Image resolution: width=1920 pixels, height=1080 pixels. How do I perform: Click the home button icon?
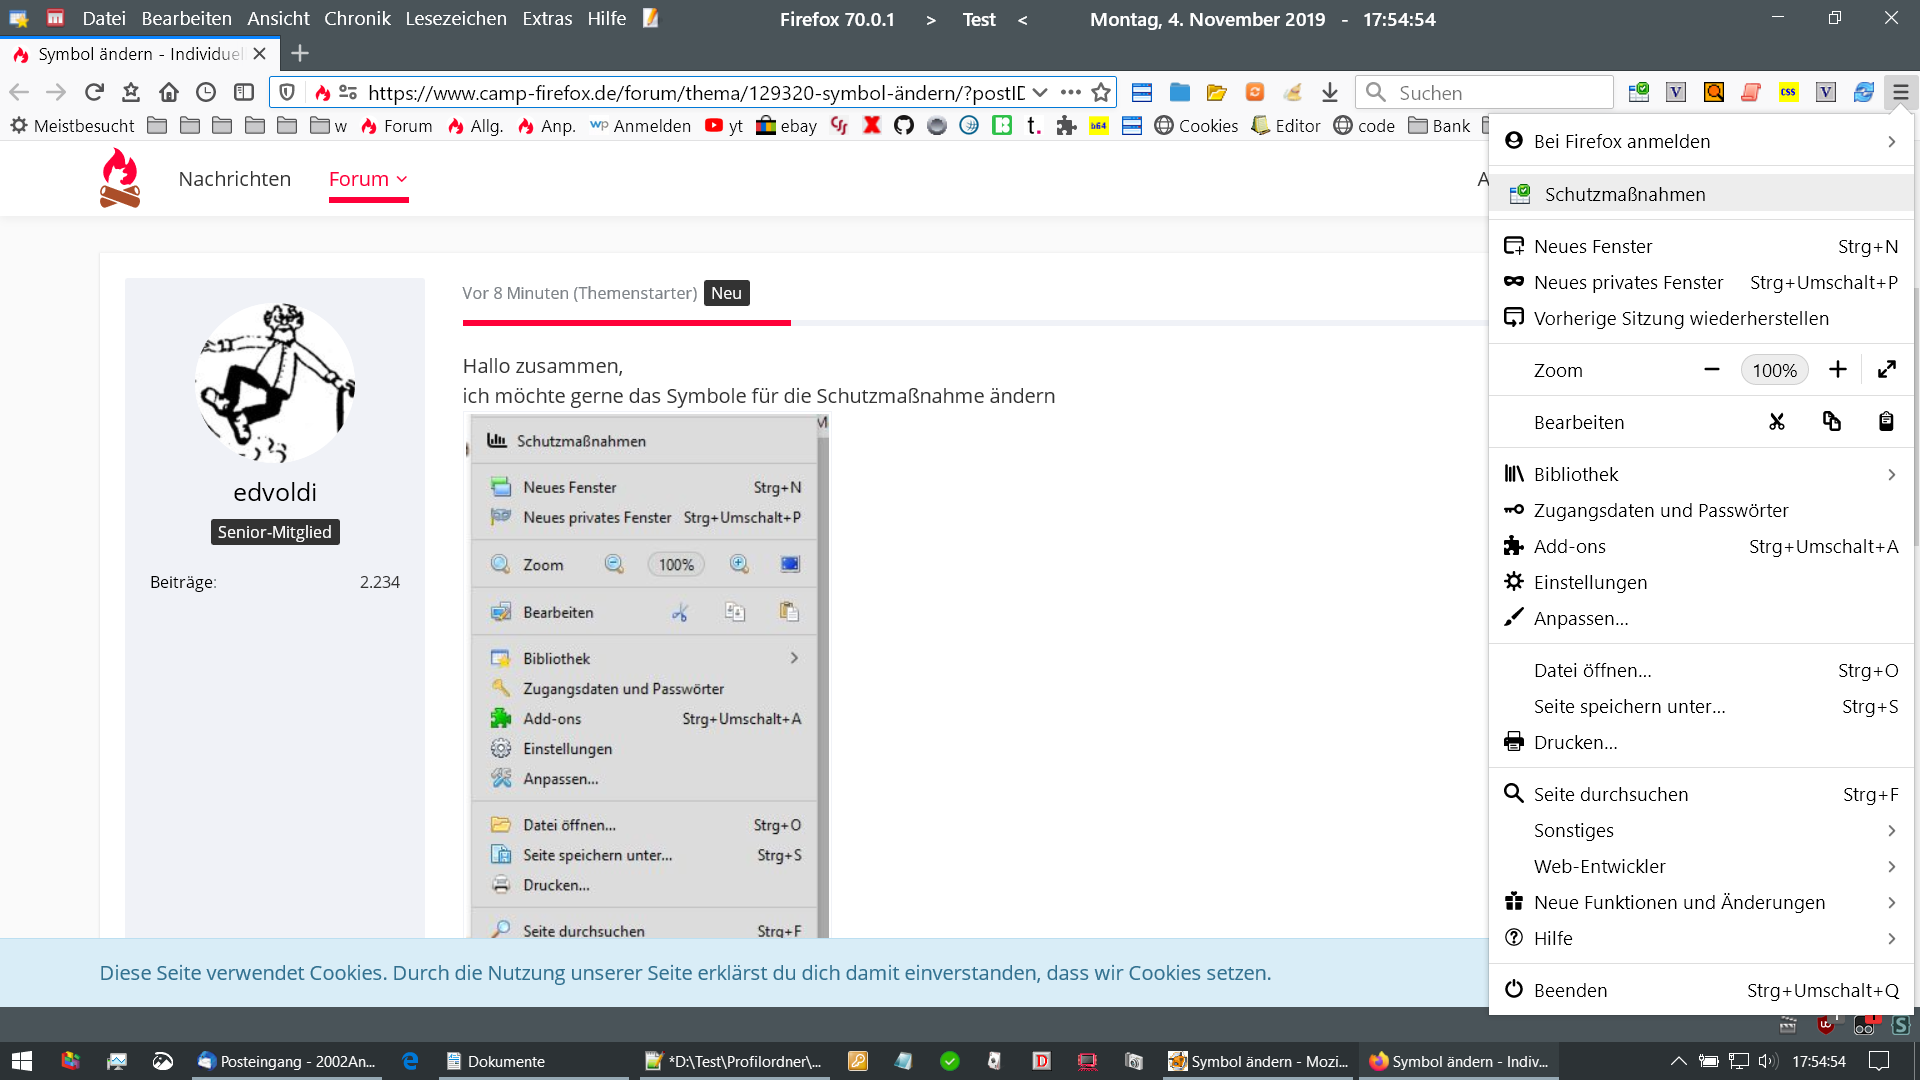click(x=168, y=92)
